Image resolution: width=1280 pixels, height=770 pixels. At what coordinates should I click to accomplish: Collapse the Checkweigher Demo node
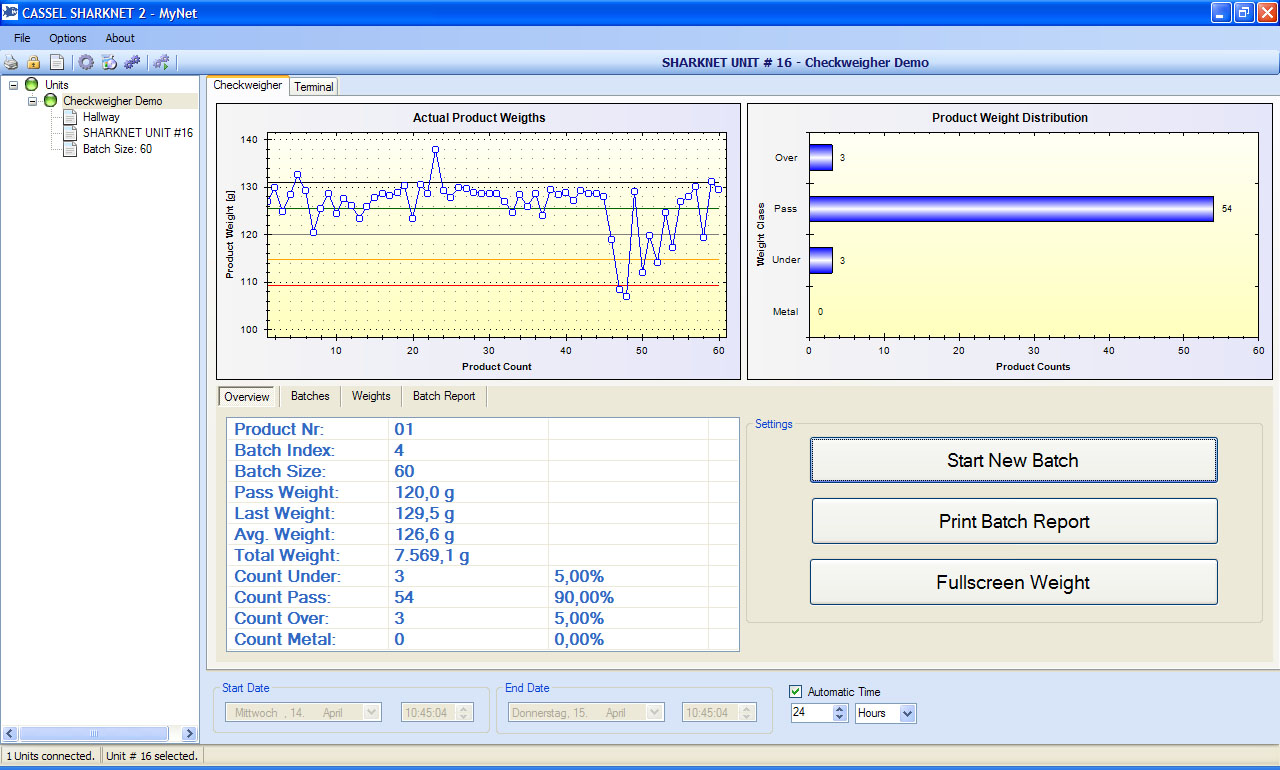(x=32, y=101)
